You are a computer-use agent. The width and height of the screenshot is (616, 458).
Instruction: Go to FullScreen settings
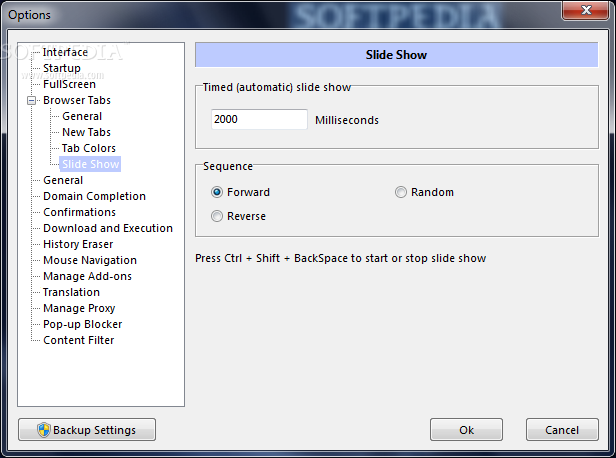point(69,84)
